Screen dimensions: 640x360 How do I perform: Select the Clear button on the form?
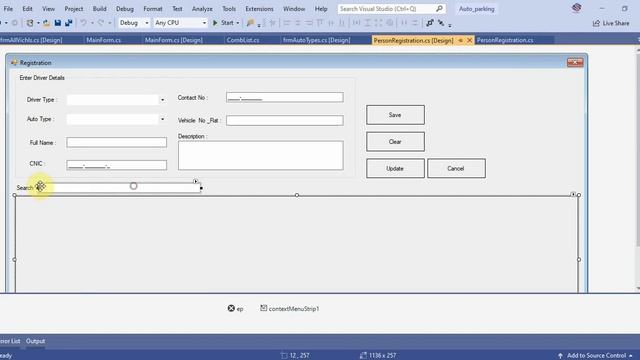[x=395, y=142]
